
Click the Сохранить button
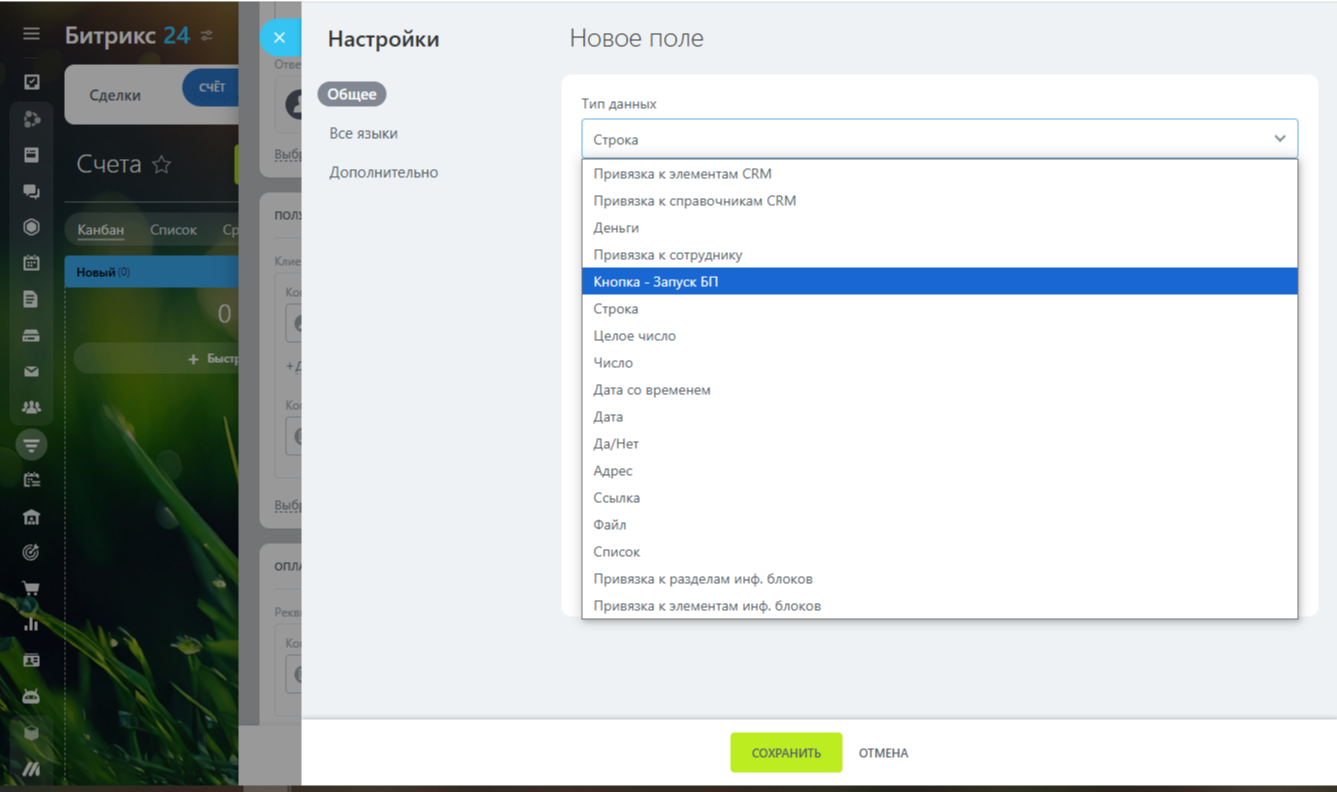point(785,753)
